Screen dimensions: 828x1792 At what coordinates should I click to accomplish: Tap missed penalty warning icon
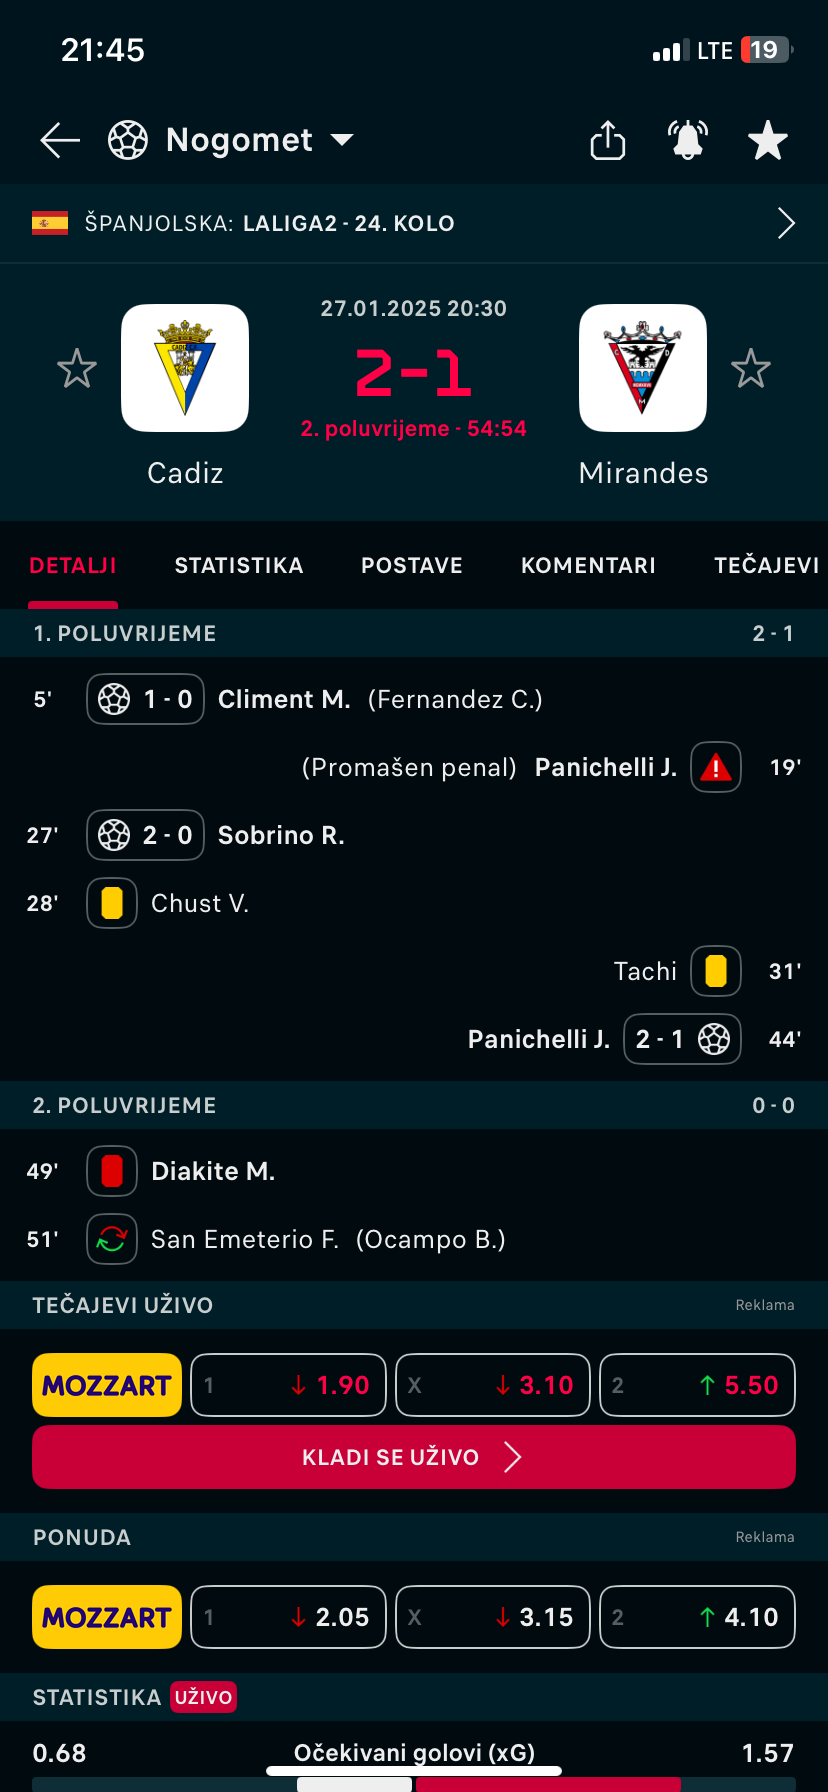(716, 767)
